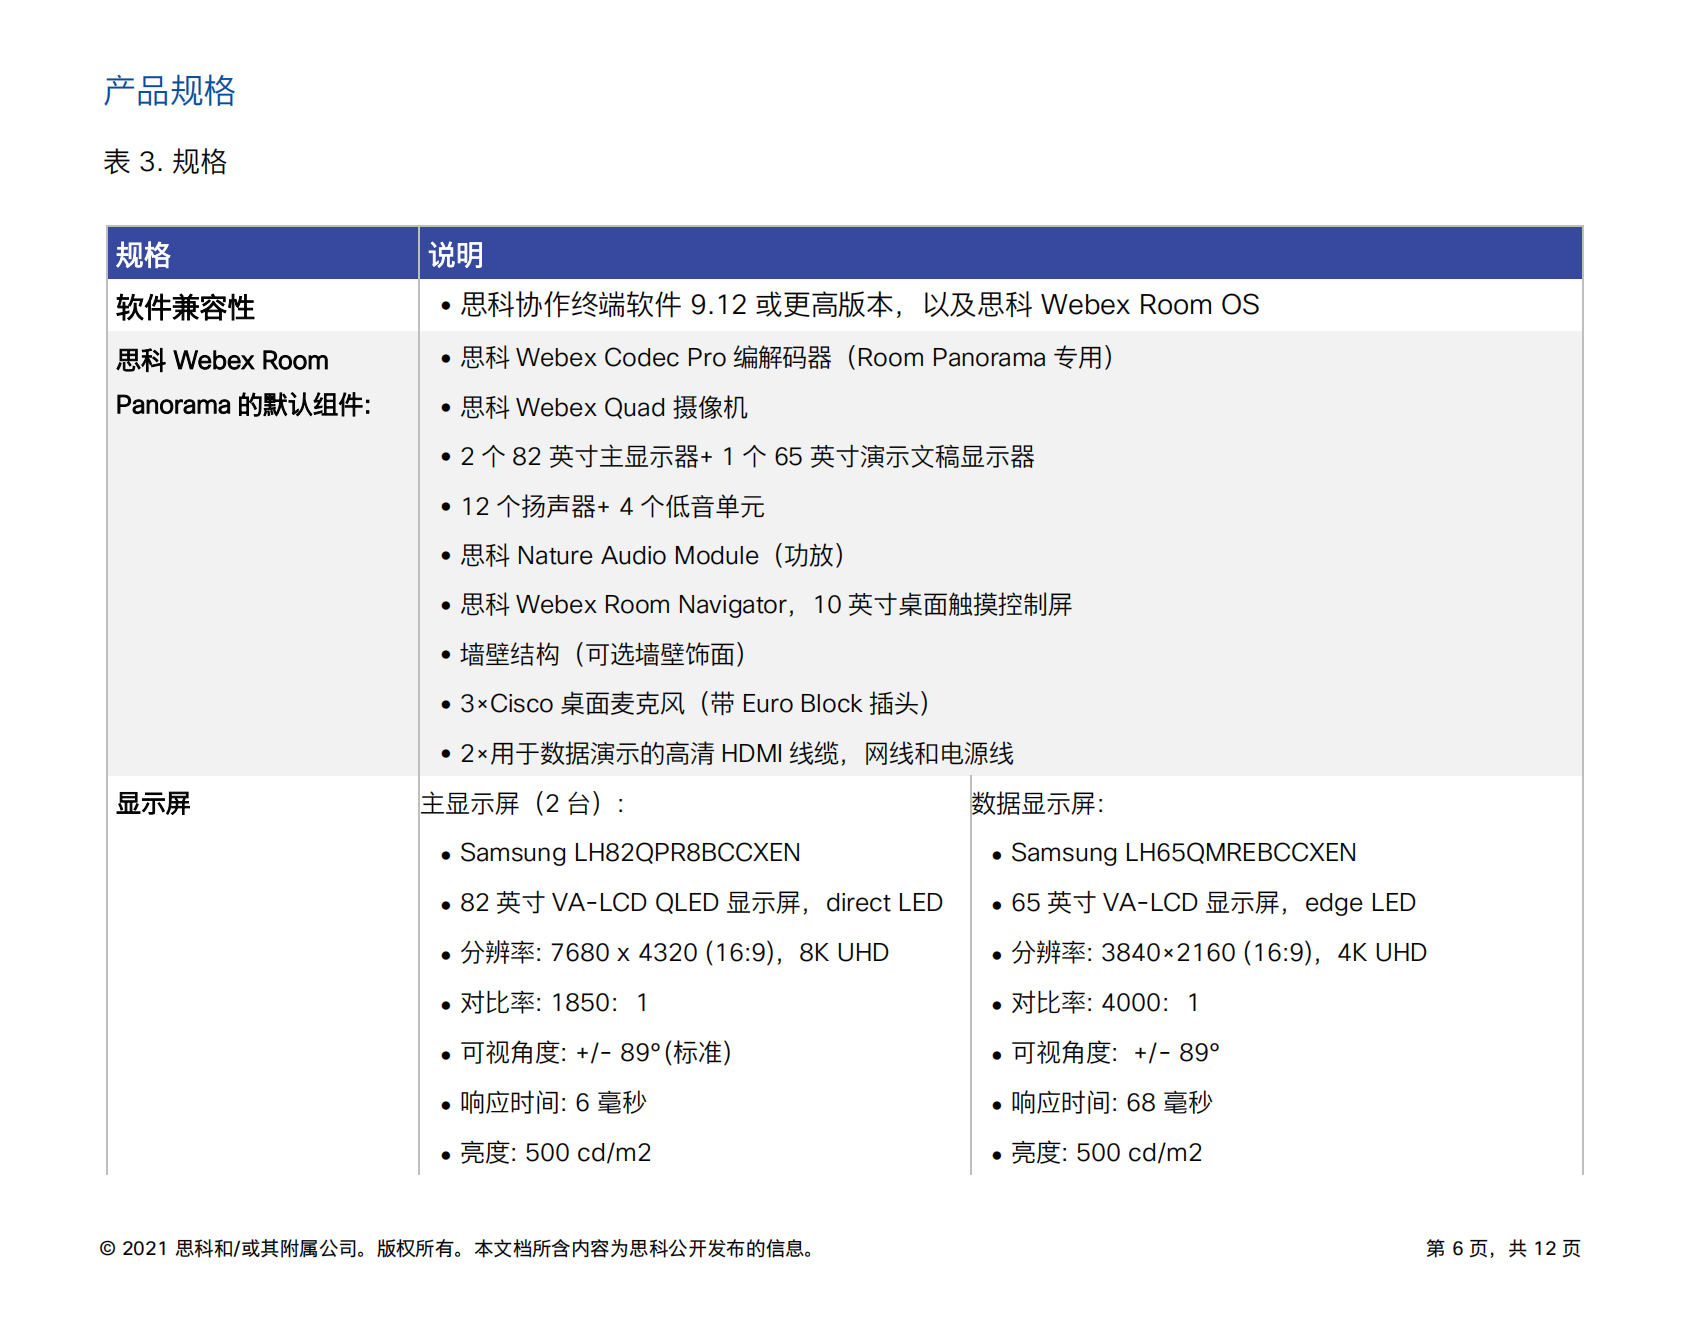Image resolution: width=1700 pixels, height=1339 pixels.
Task: Select the 软件兼容性 row label
Action: [185, 307]
